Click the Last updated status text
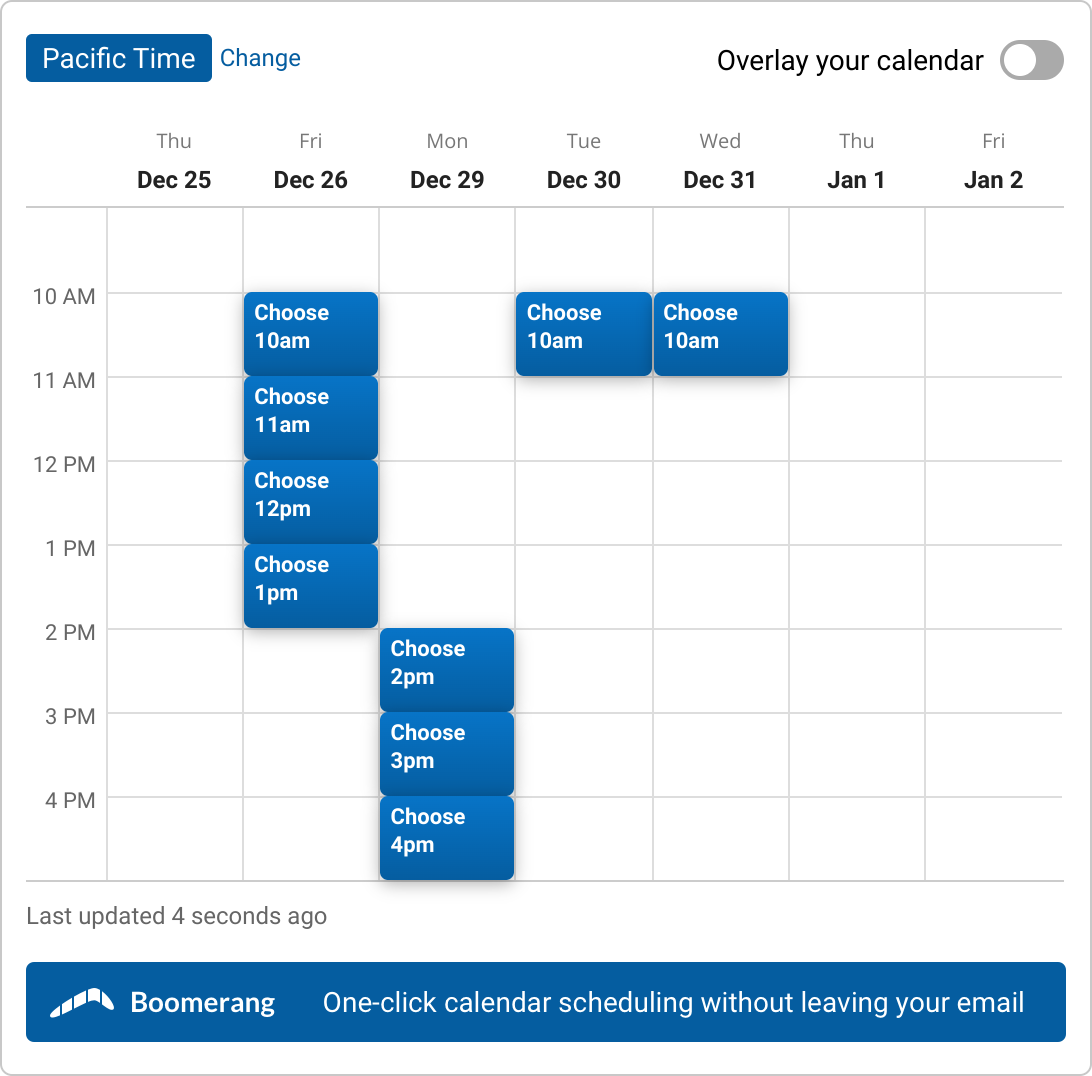Viewport: 1092px width, 1076px height. (176, 915)
